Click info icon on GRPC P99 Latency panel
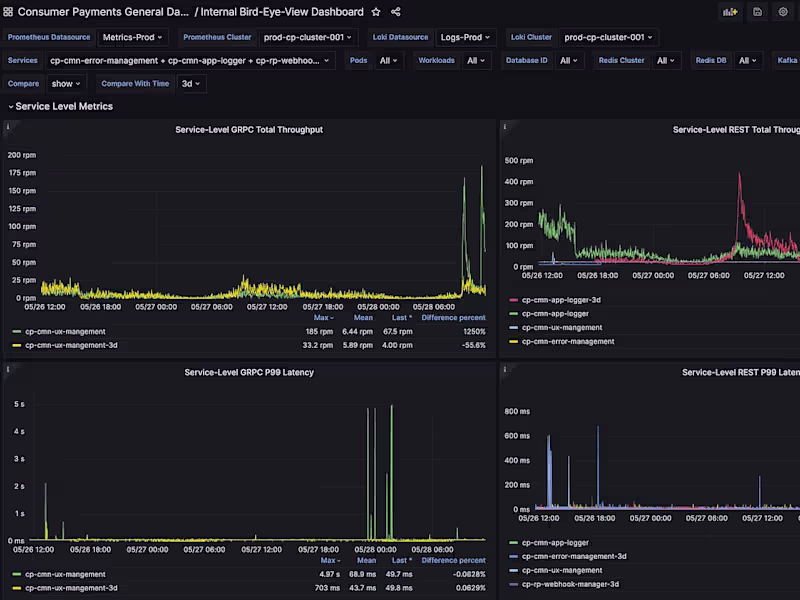The height and width of the screenshot is (600, 800). pyautogui.click(x=8, y=370)
